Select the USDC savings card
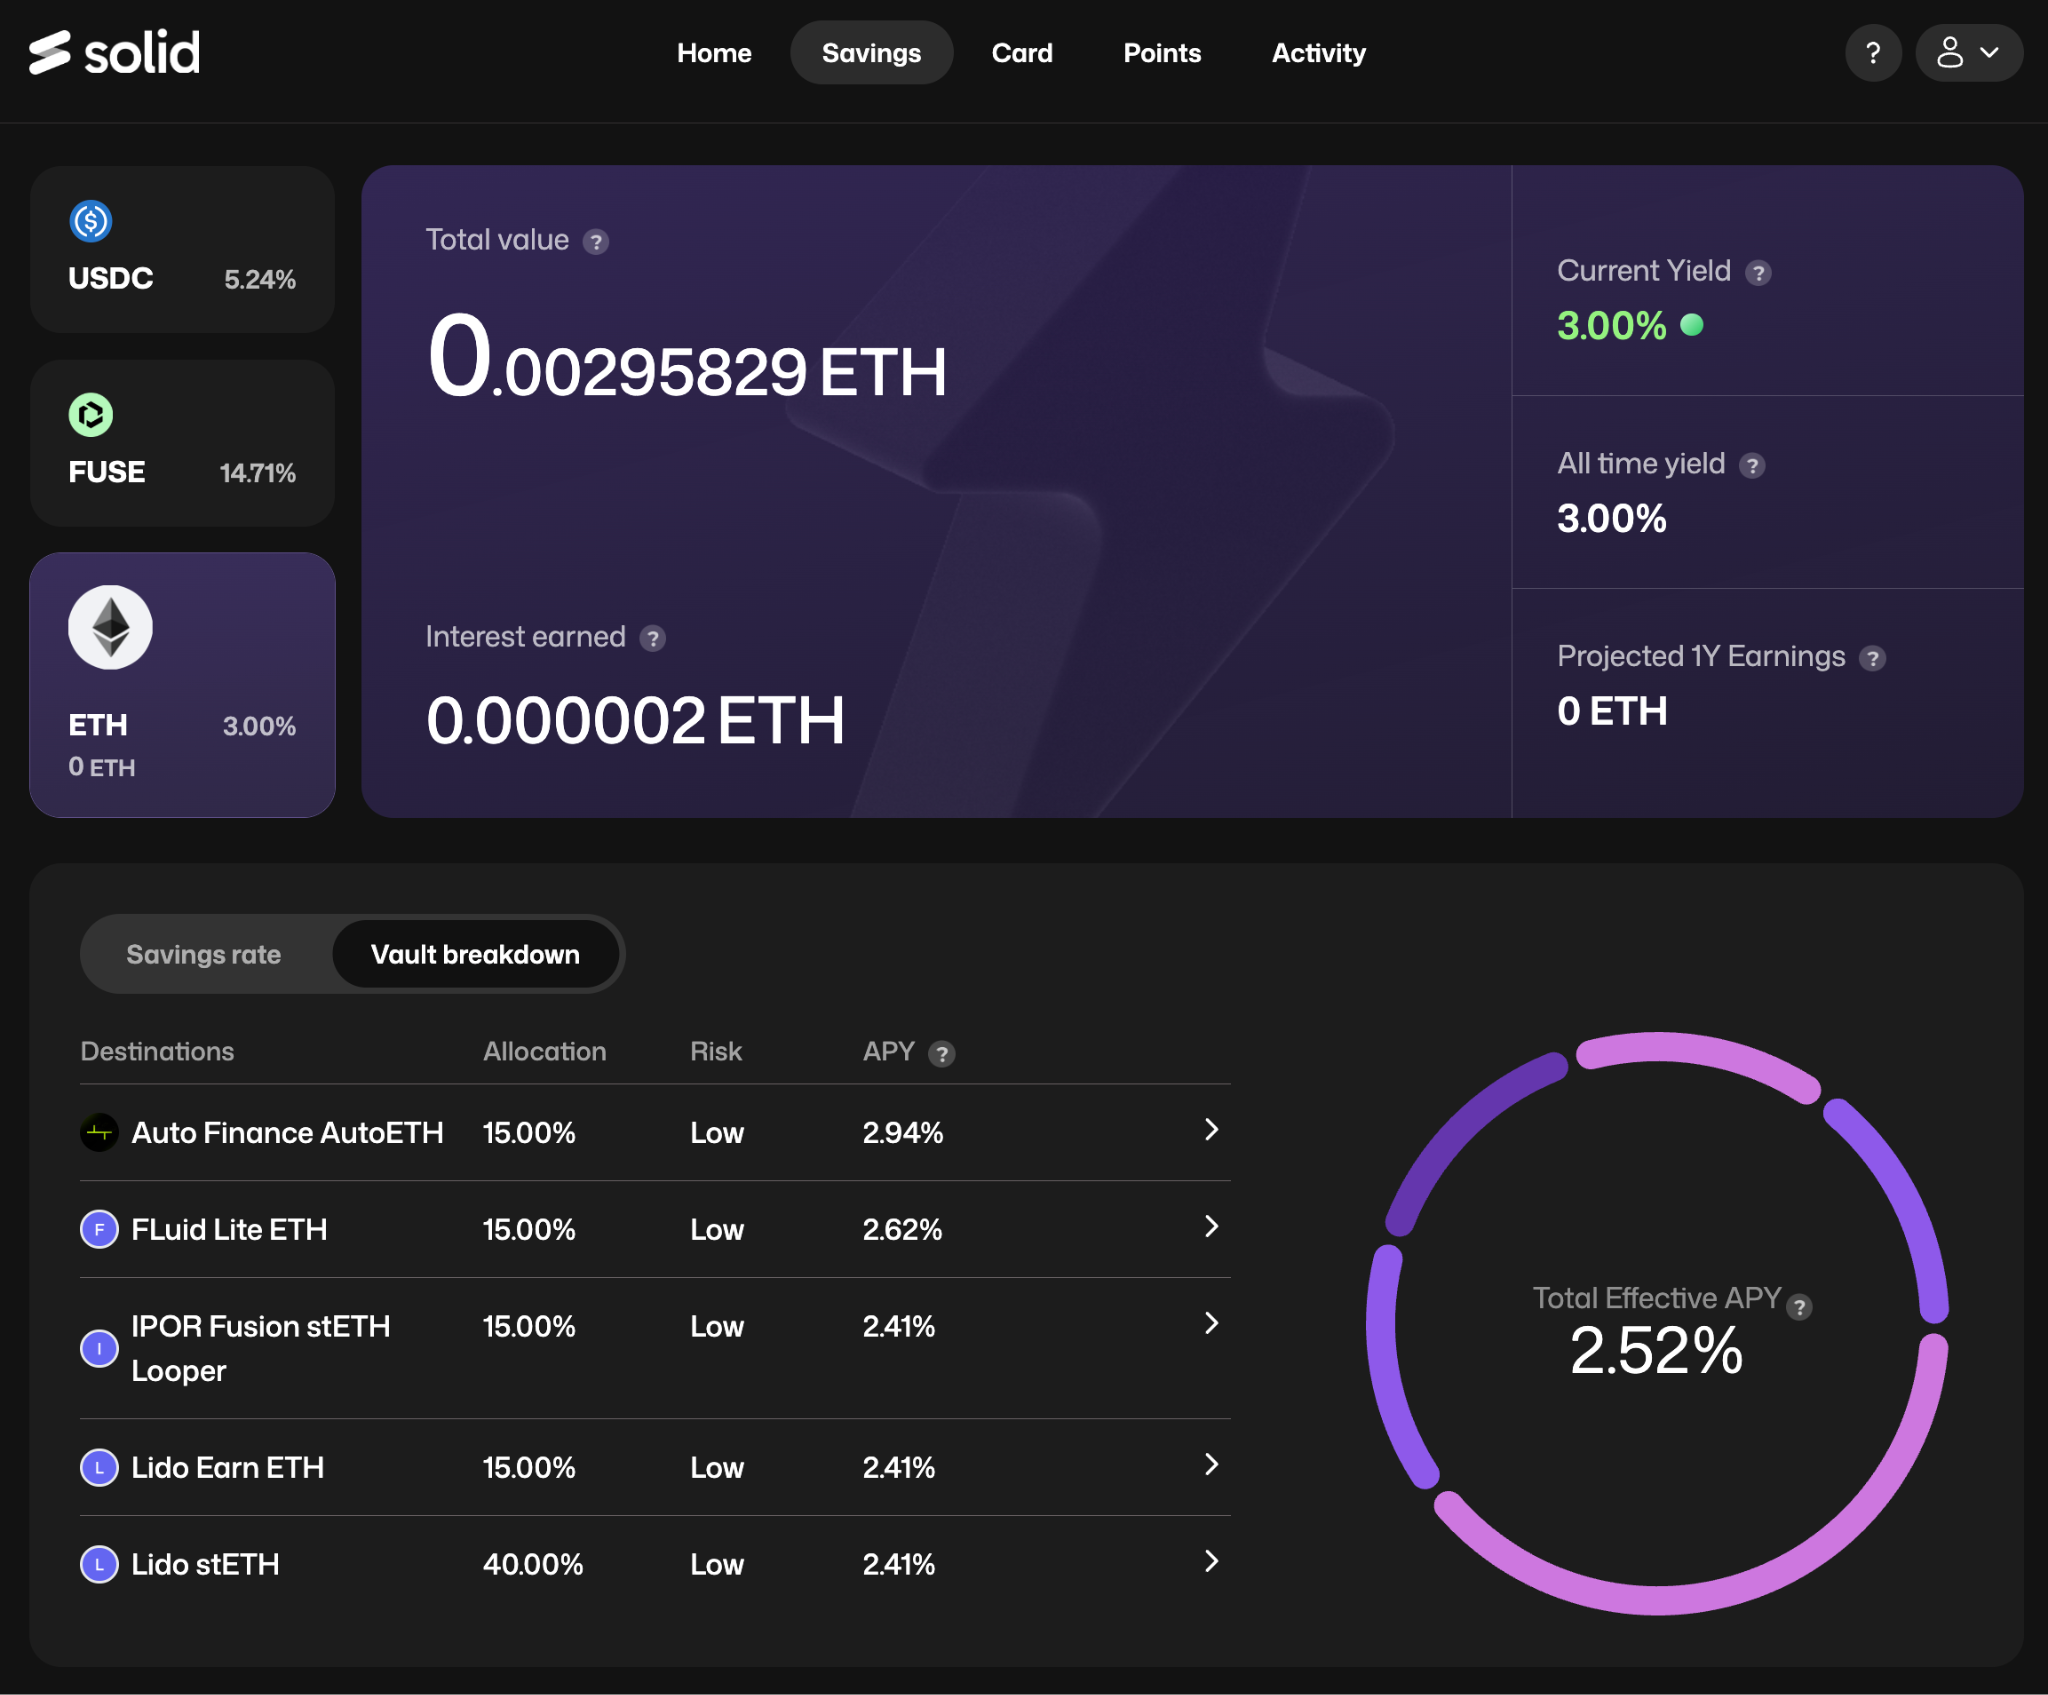The height and width of the screenshot is (1695, 2048). 182,249
